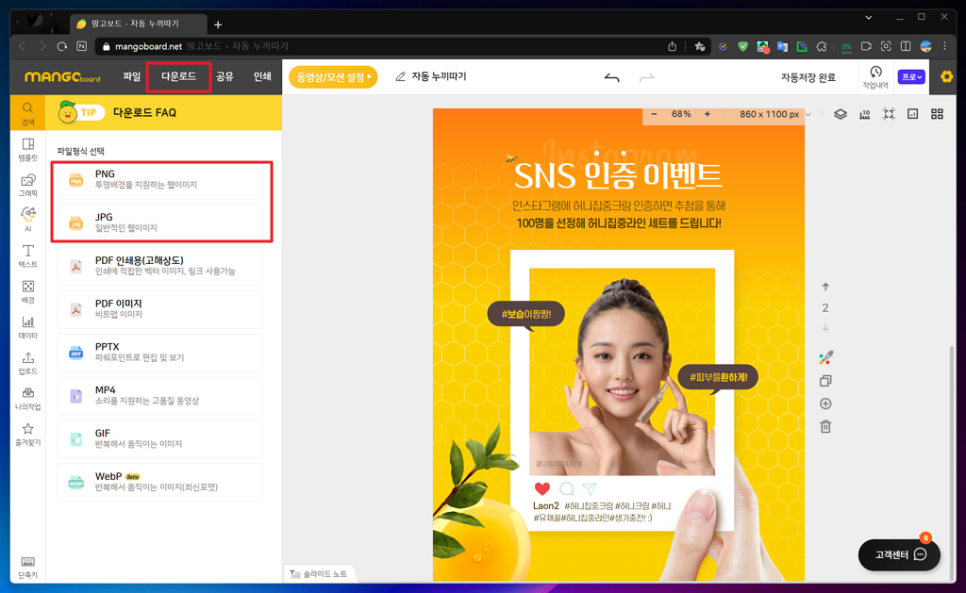966x593 pixels.
Task: Choose PNG file format
Action: [x=160, y=179]
